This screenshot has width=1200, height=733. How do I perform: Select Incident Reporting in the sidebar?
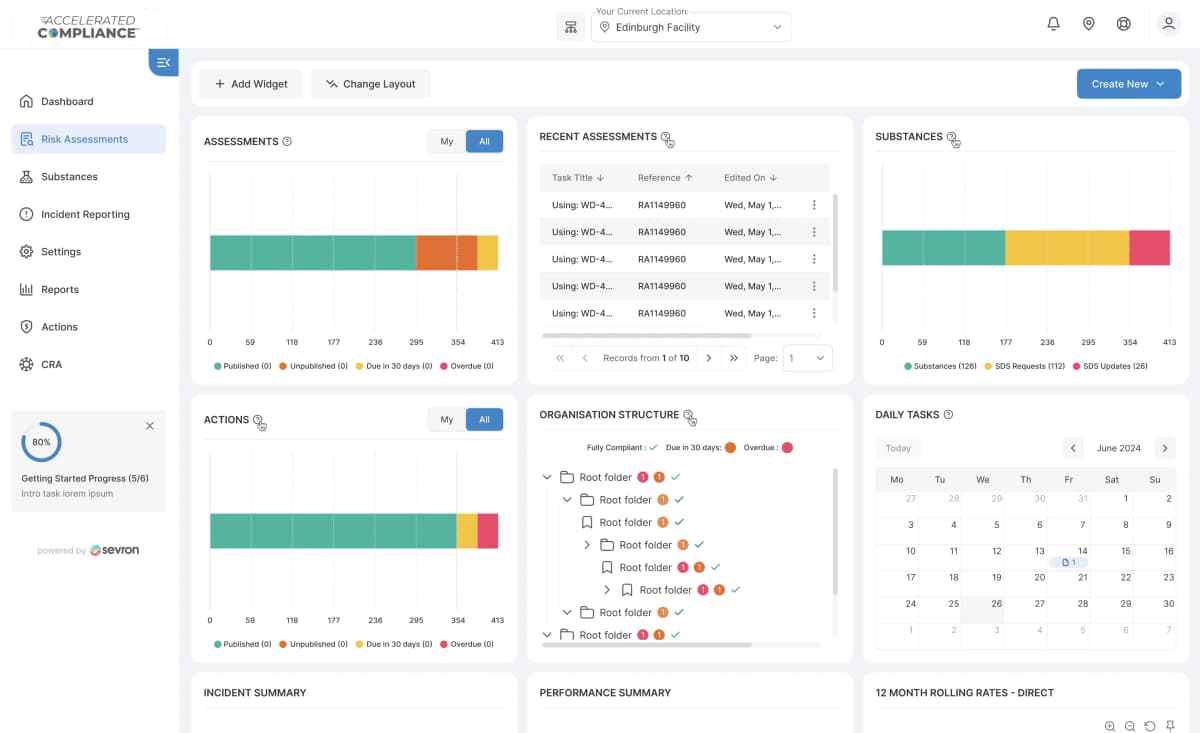point(88,214)
